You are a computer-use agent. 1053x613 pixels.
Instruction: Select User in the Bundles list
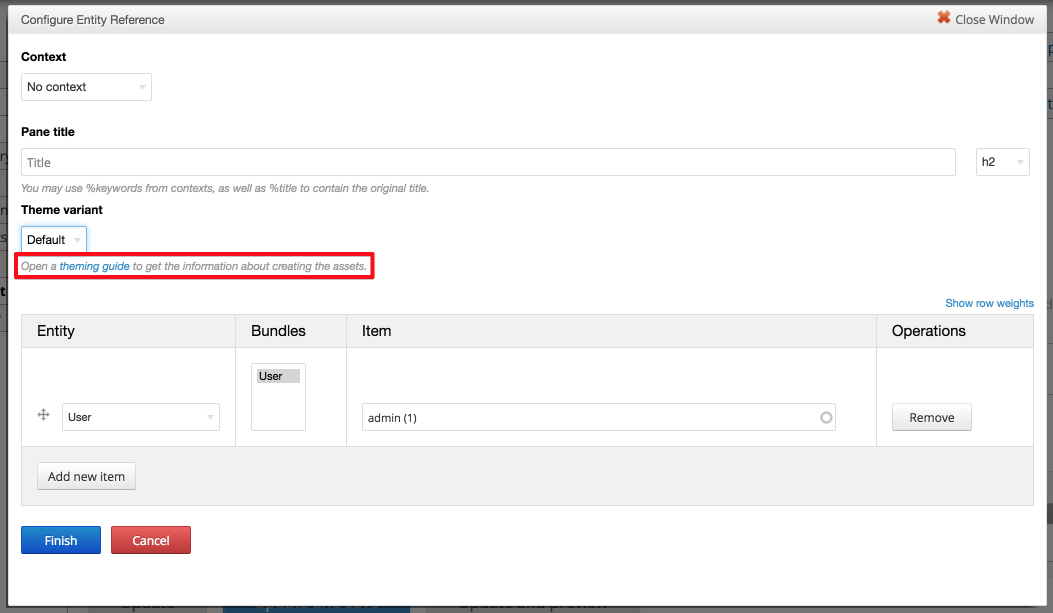(x=277, y=375)
